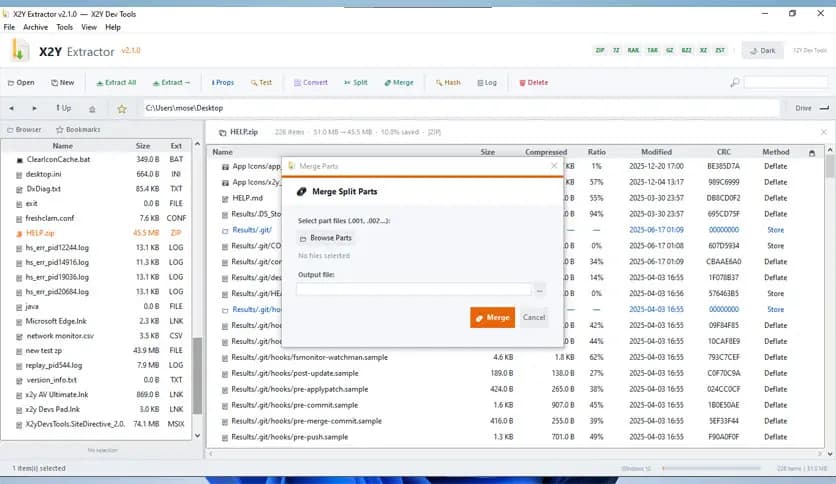Open archive properties with Props button
The height and width of the screenshot is (484, 836).
pyautogui.click(x=222, y=83)
